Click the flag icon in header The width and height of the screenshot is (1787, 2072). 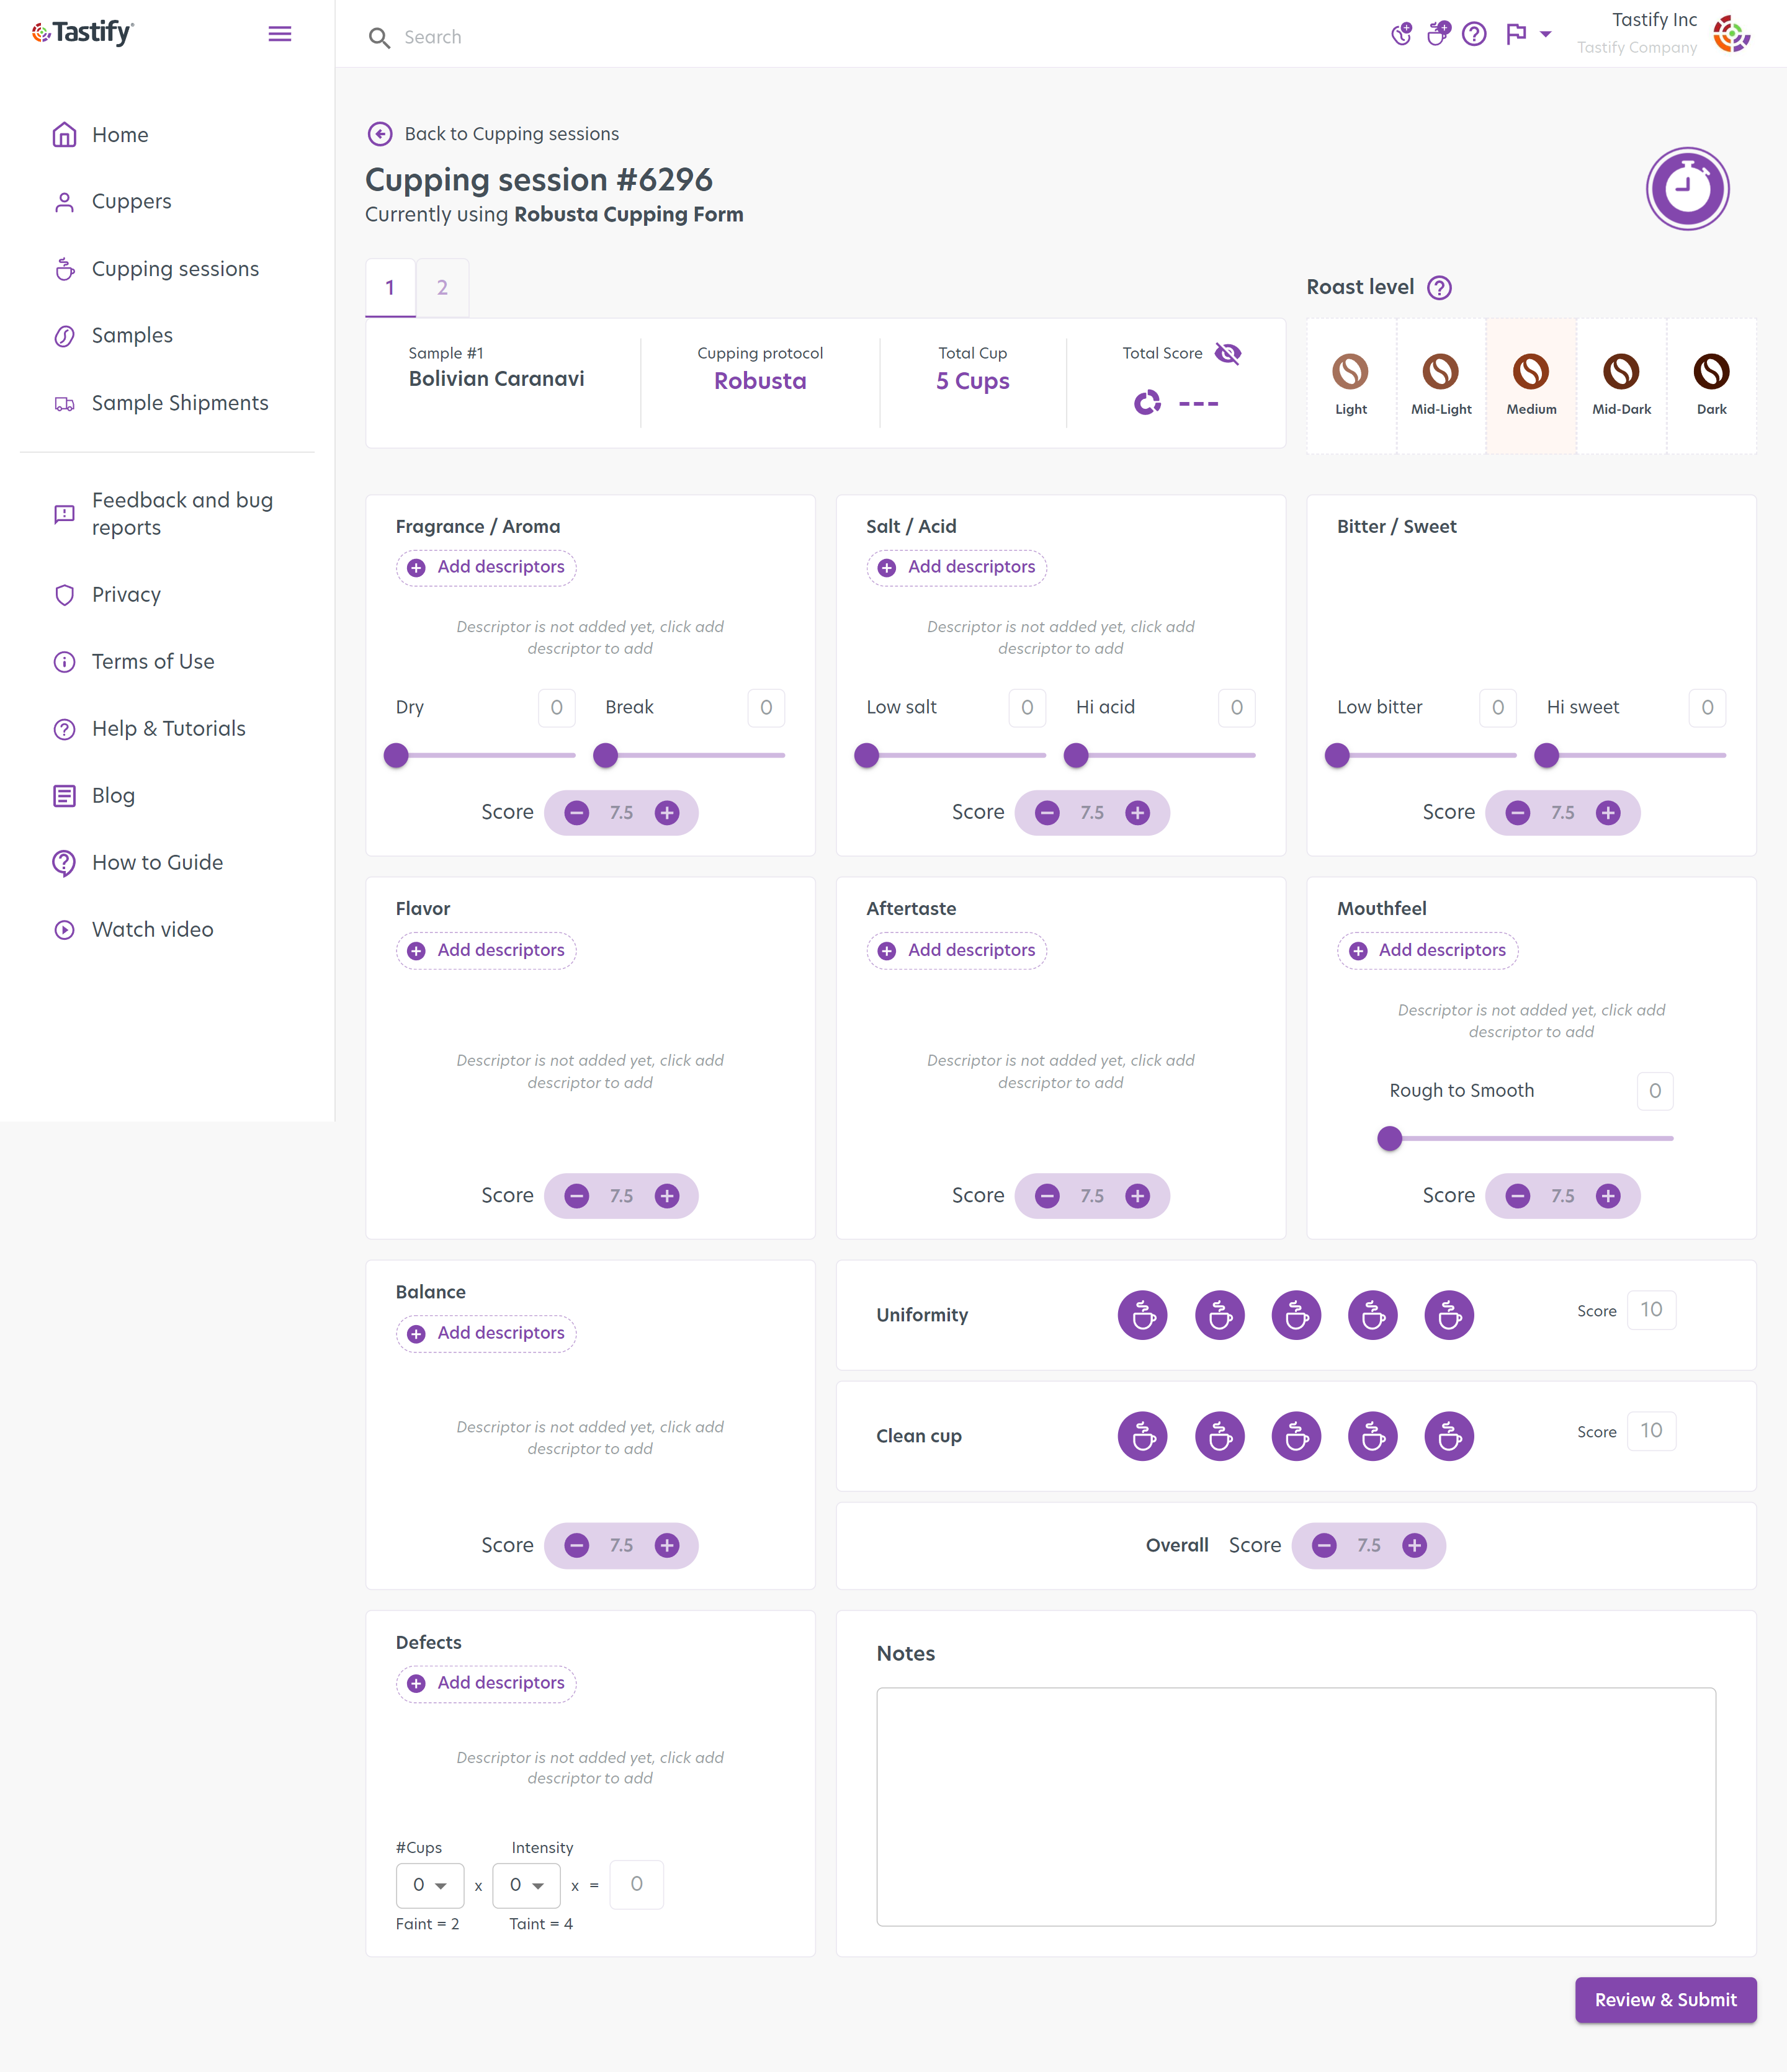(x=1516, y=35)
